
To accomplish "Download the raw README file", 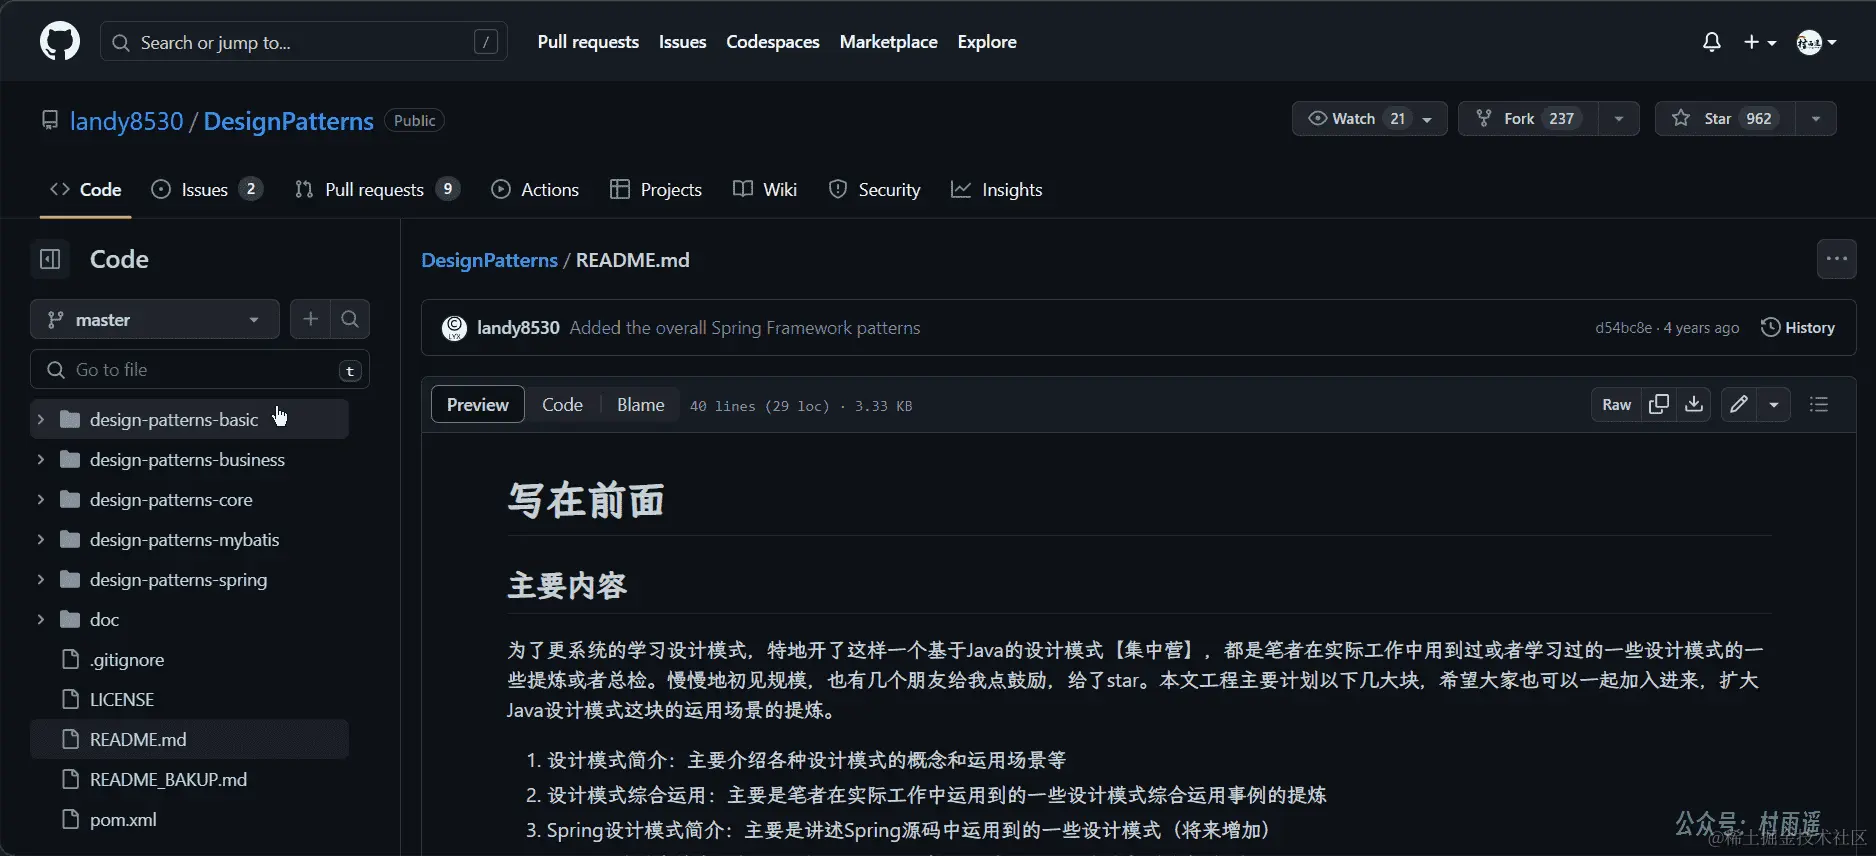I will (x=1694, y=404).
